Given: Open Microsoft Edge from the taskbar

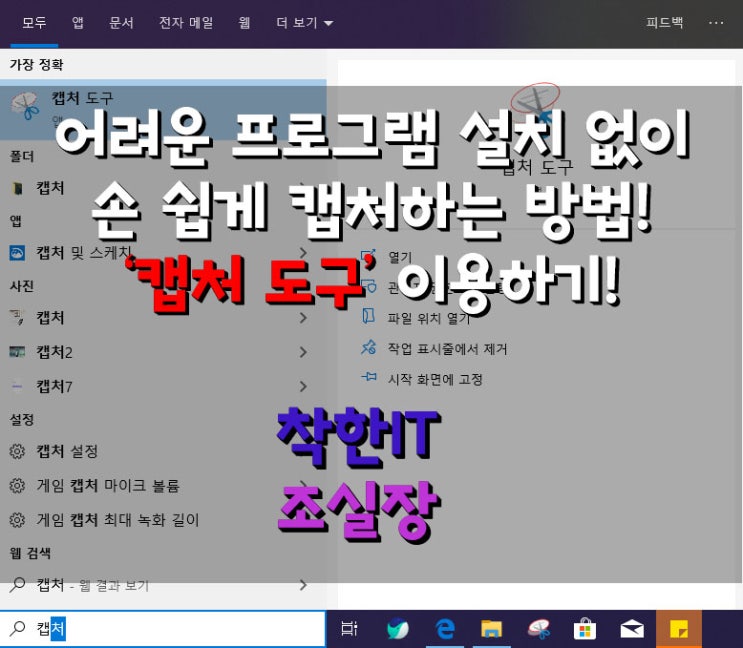Looking at the screenshot, I should point(444,629).
